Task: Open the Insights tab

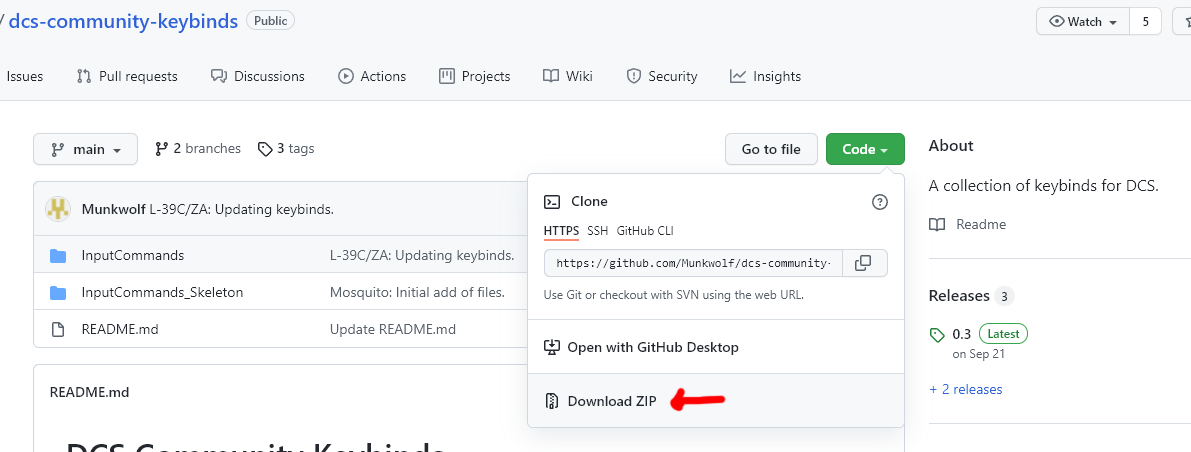Action: pos(766,76)
